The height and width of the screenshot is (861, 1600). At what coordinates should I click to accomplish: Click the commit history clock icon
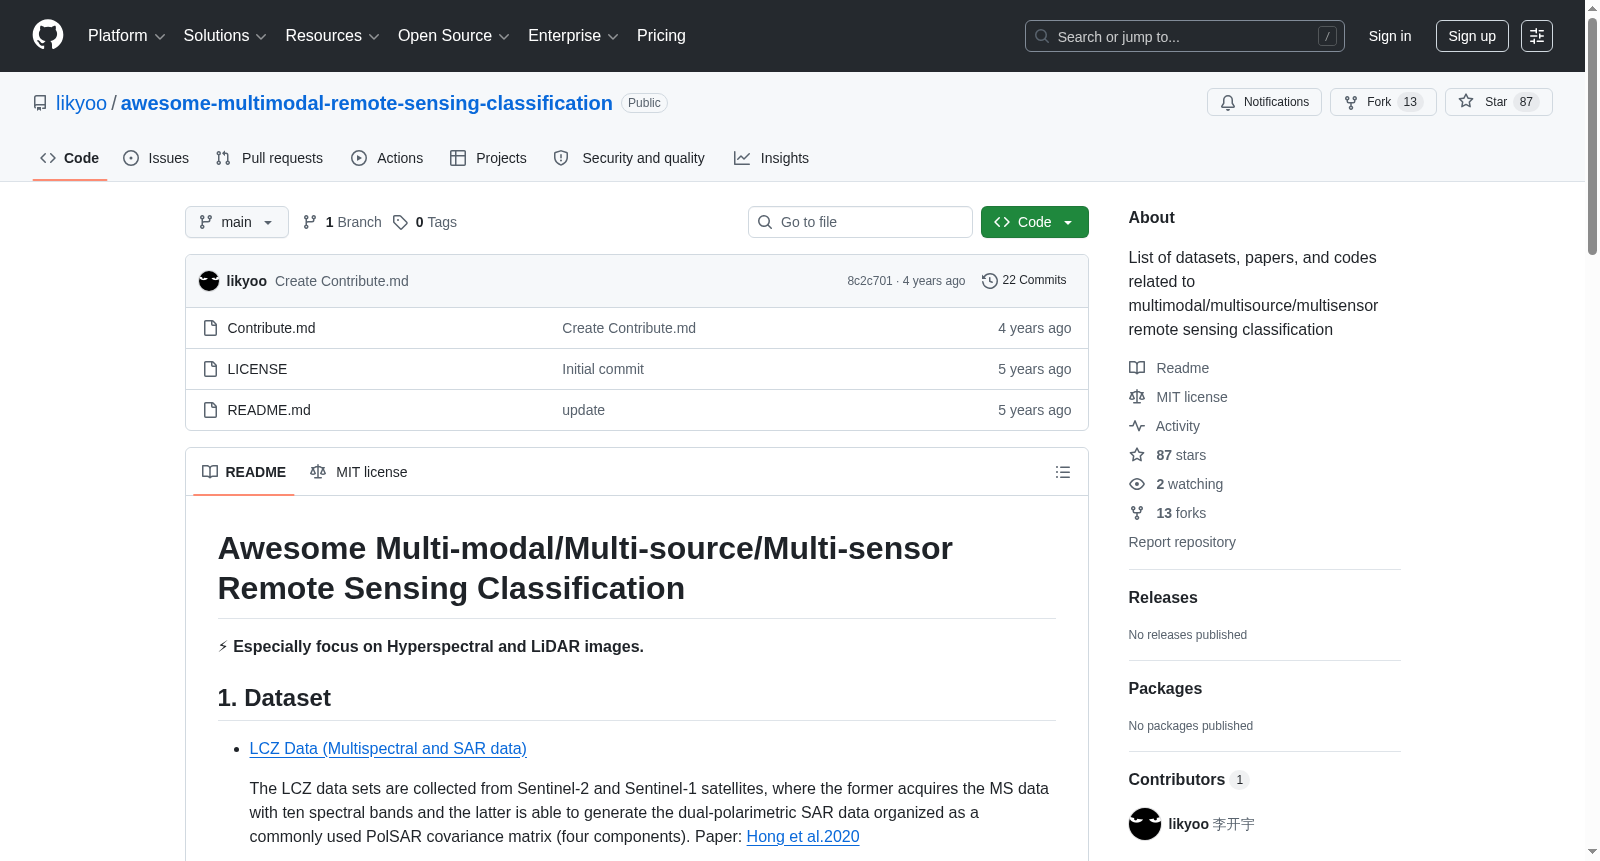click(x=990, y=281)
